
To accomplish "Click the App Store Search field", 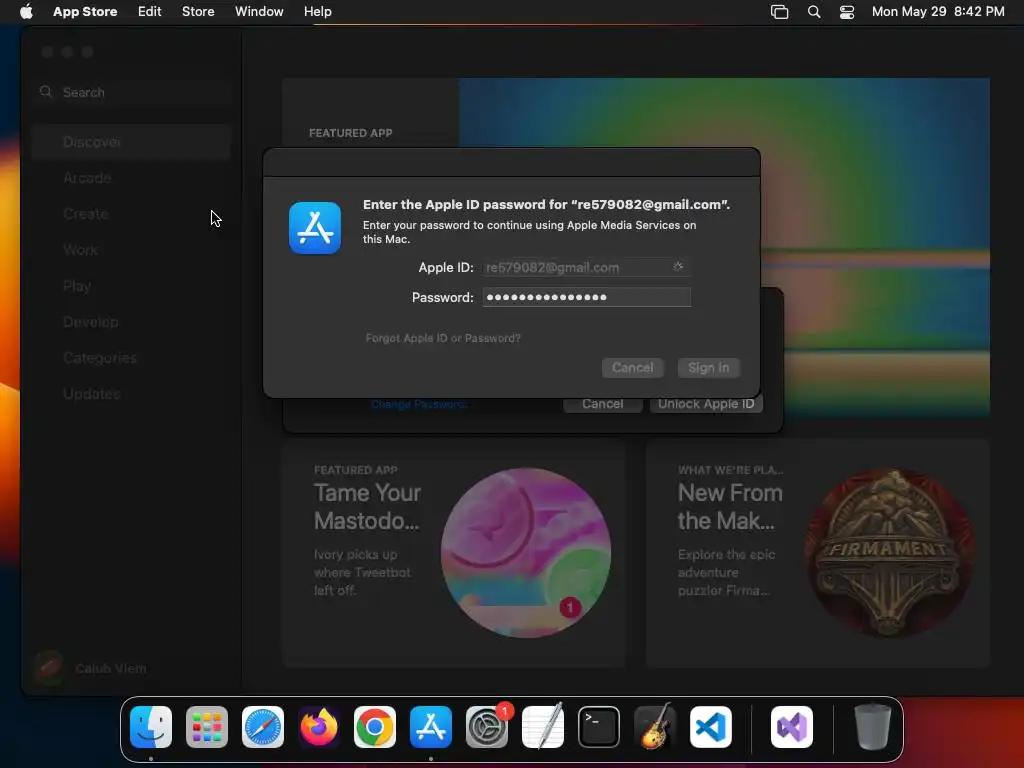I will click(x=131, y=92).
